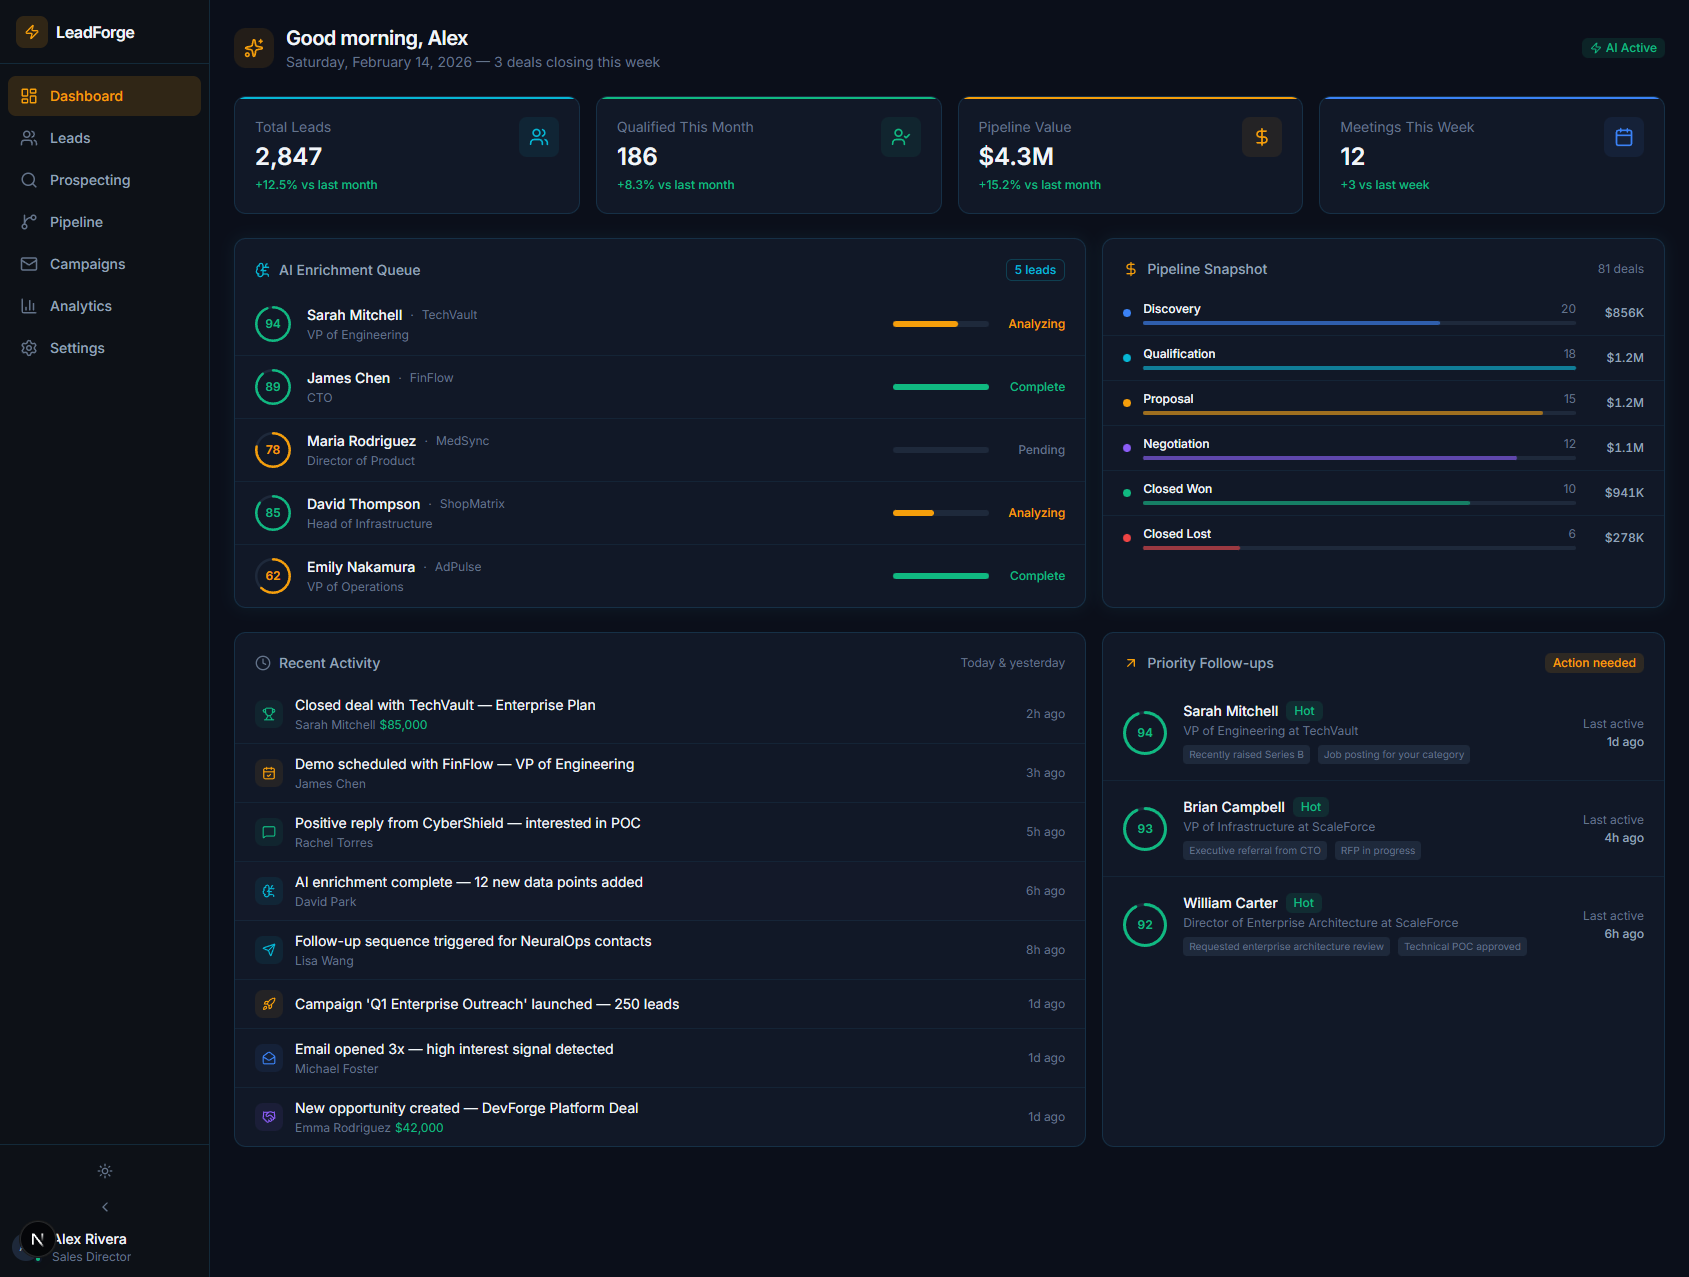Click the calendar icon on Meetings This Week card
Screen dimensions: 1689x1277
tap(1623, 137)
